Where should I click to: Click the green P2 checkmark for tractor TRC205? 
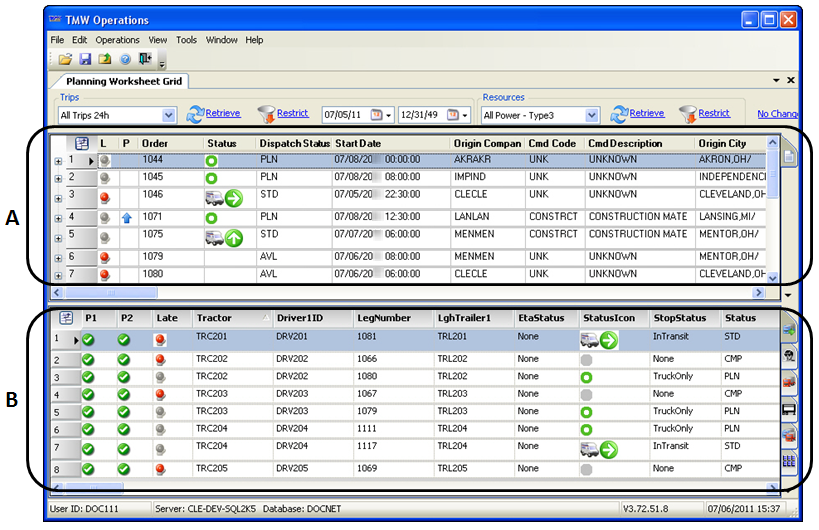[x=124, y=468]
